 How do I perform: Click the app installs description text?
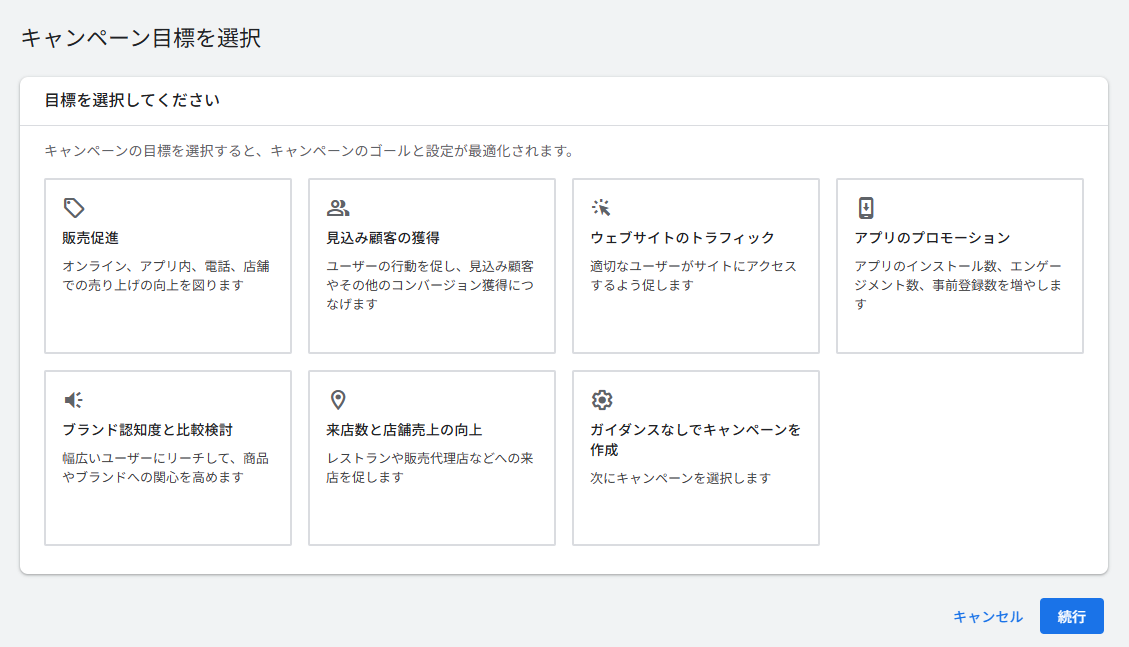coord(958,285)
